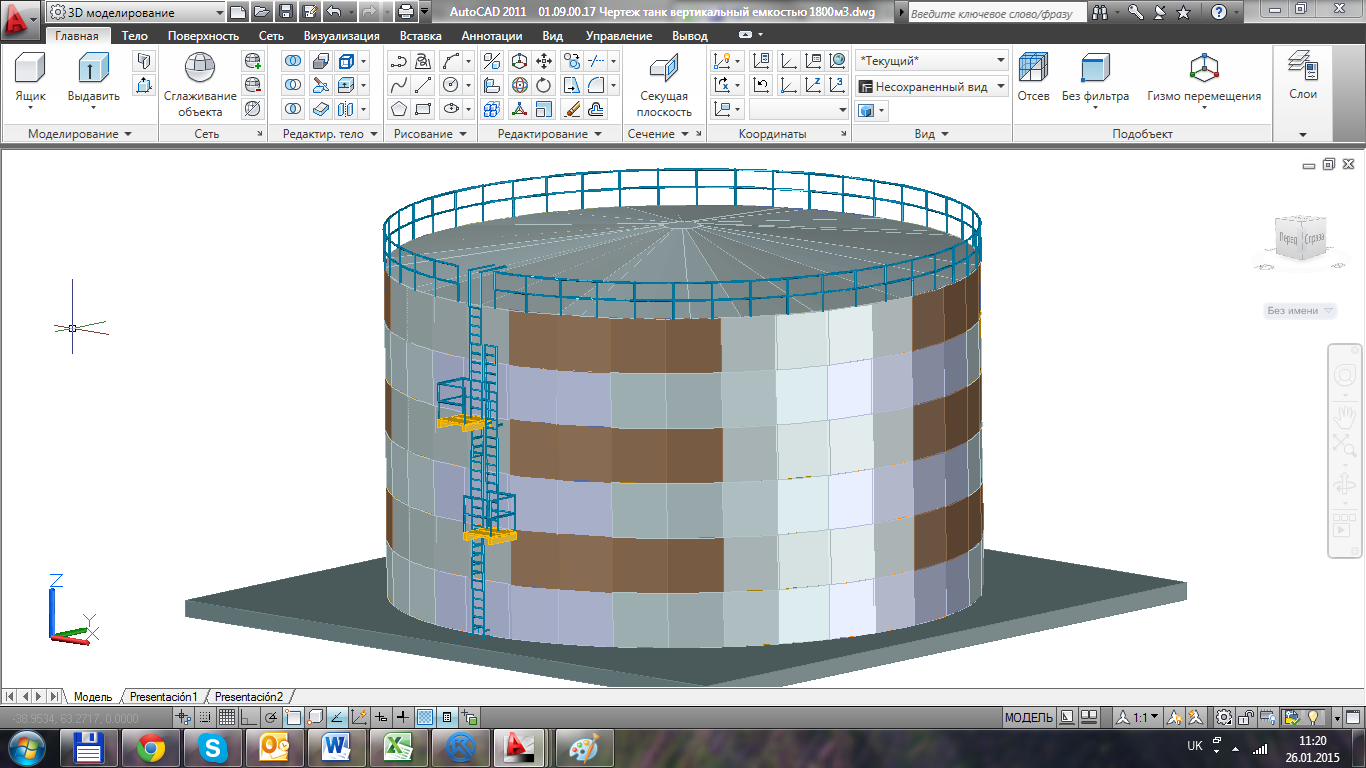
Task: Toggle Snap mode in status bar
Action: [x=204, y=717]
